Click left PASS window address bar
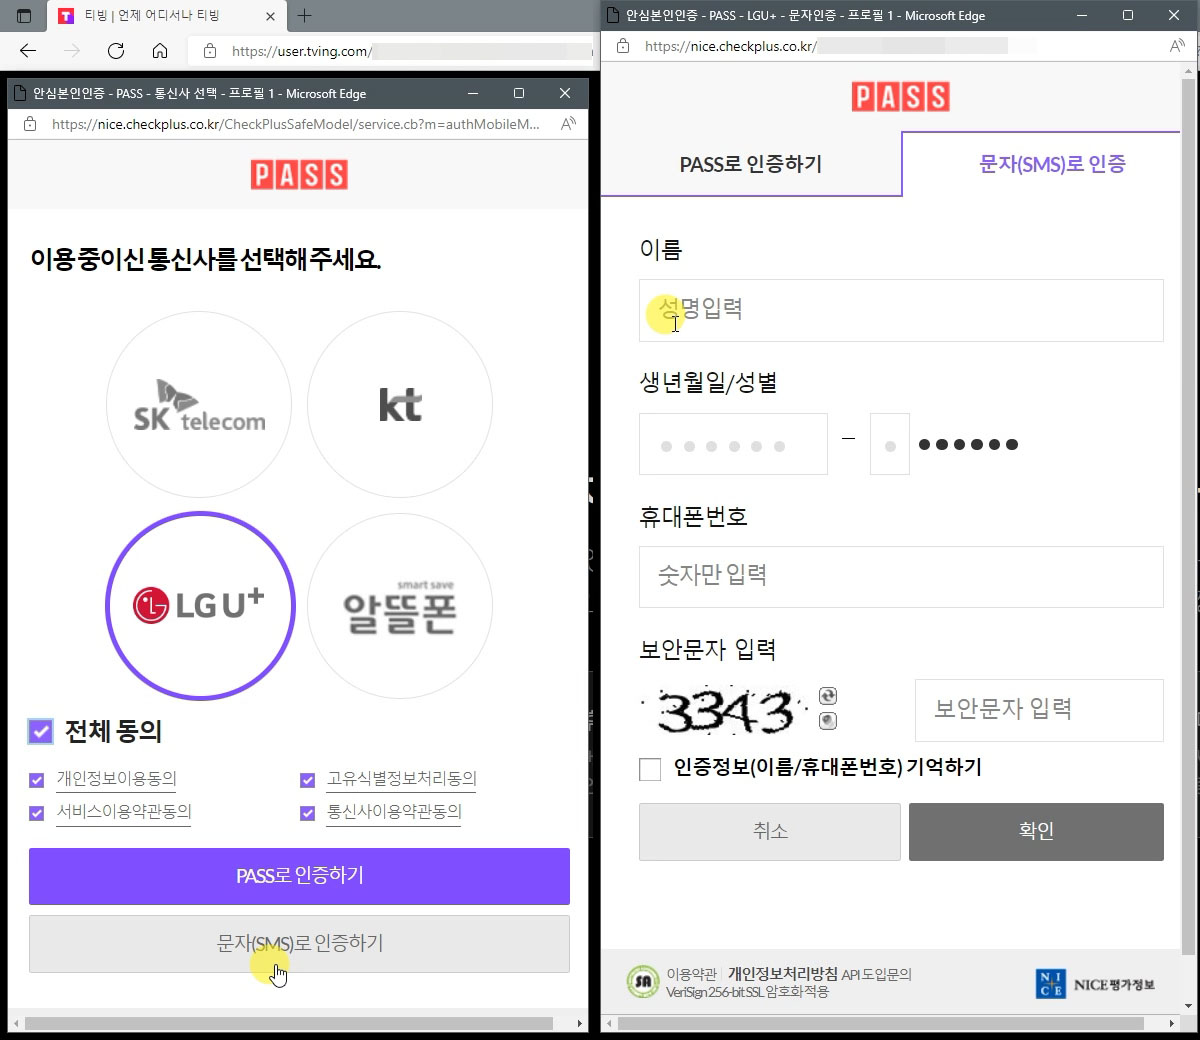This screenshot has height=1040, width=1200. (296, 124)
